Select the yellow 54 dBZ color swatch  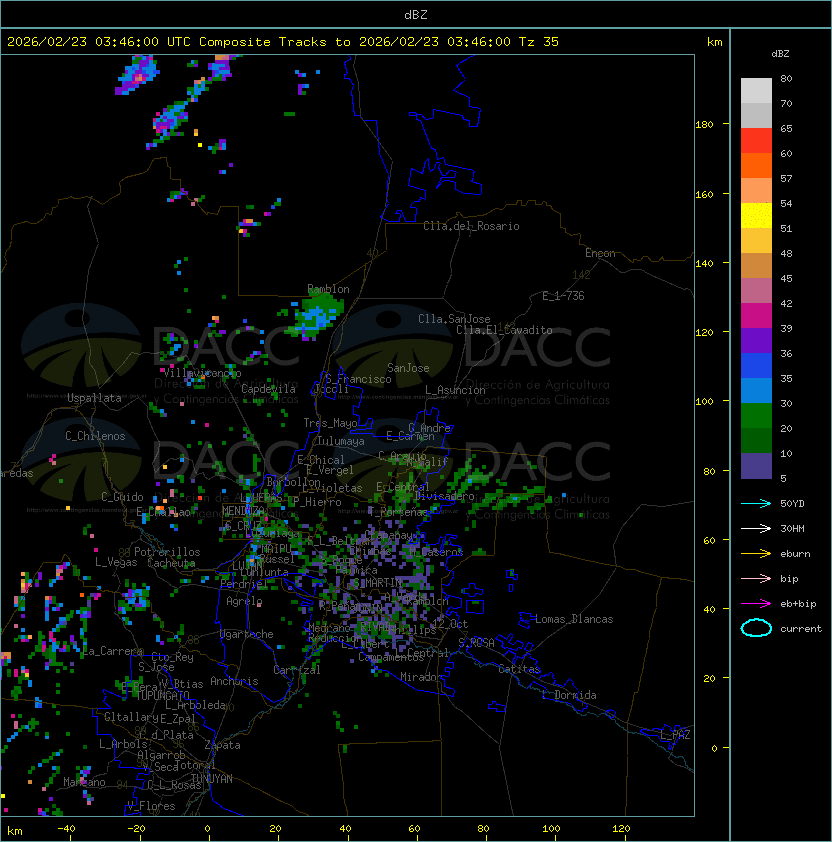(x=756, y=216)
